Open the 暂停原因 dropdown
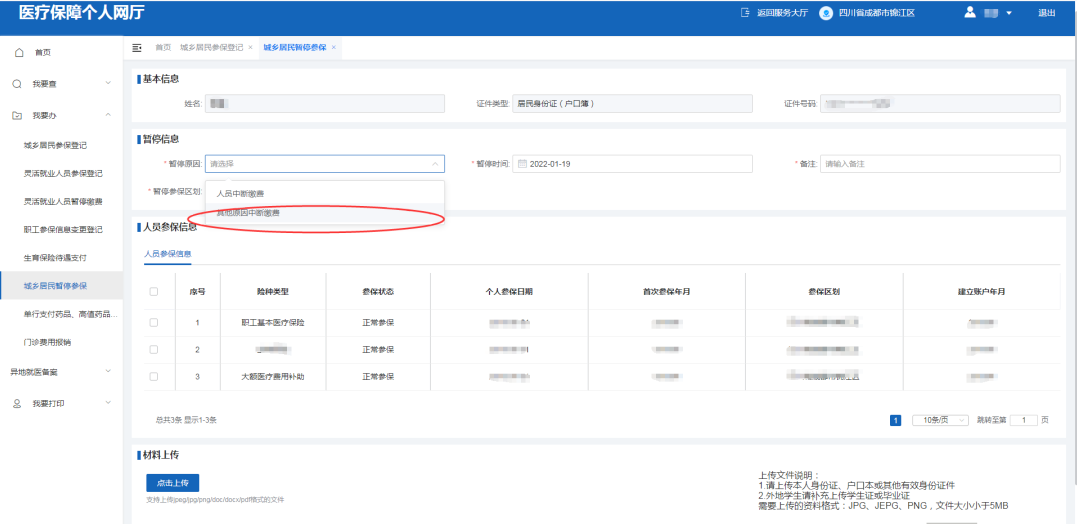Screen dimensions: 1077x524 (x=325, y=164)
